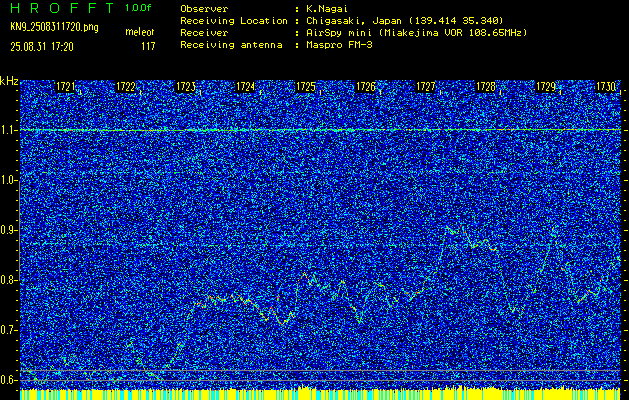Click the 'Receiver' field label
Screen dimensions: 629x400
tap(204, 32)
